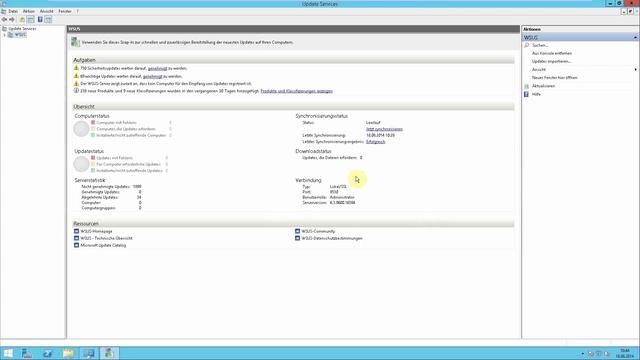This screenshot has width=640, height=360.
Task: Select the Update Services tree root
Action: pos(22,29)
